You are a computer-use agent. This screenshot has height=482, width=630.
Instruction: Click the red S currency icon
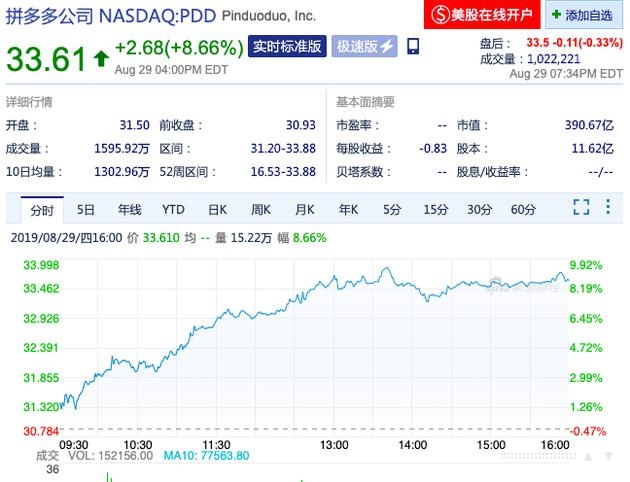[436, 15]
